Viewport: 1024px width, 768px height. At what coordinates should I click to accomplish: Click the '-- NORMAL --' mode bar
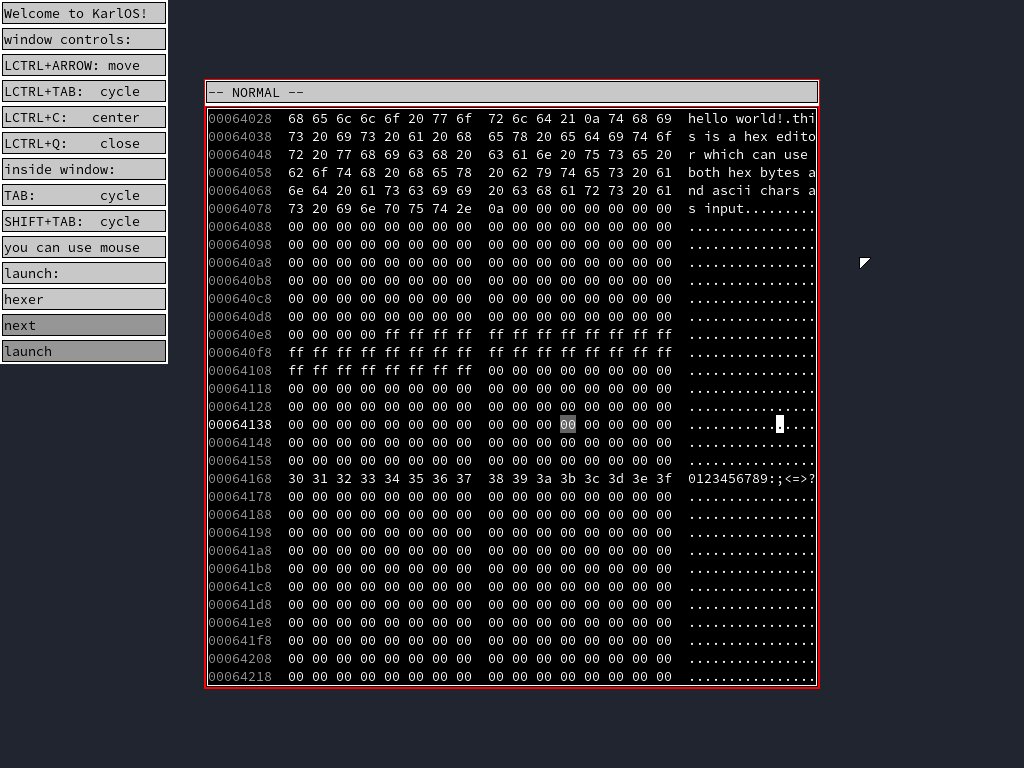512,92
